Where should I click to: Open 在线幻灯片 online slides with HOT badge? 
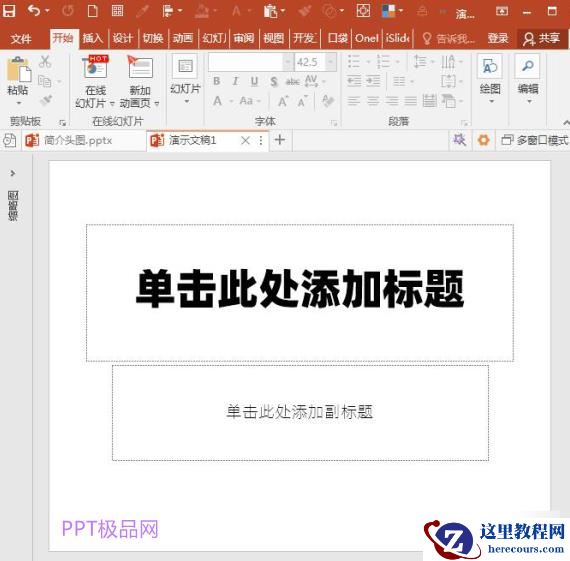tap(95, 67)
